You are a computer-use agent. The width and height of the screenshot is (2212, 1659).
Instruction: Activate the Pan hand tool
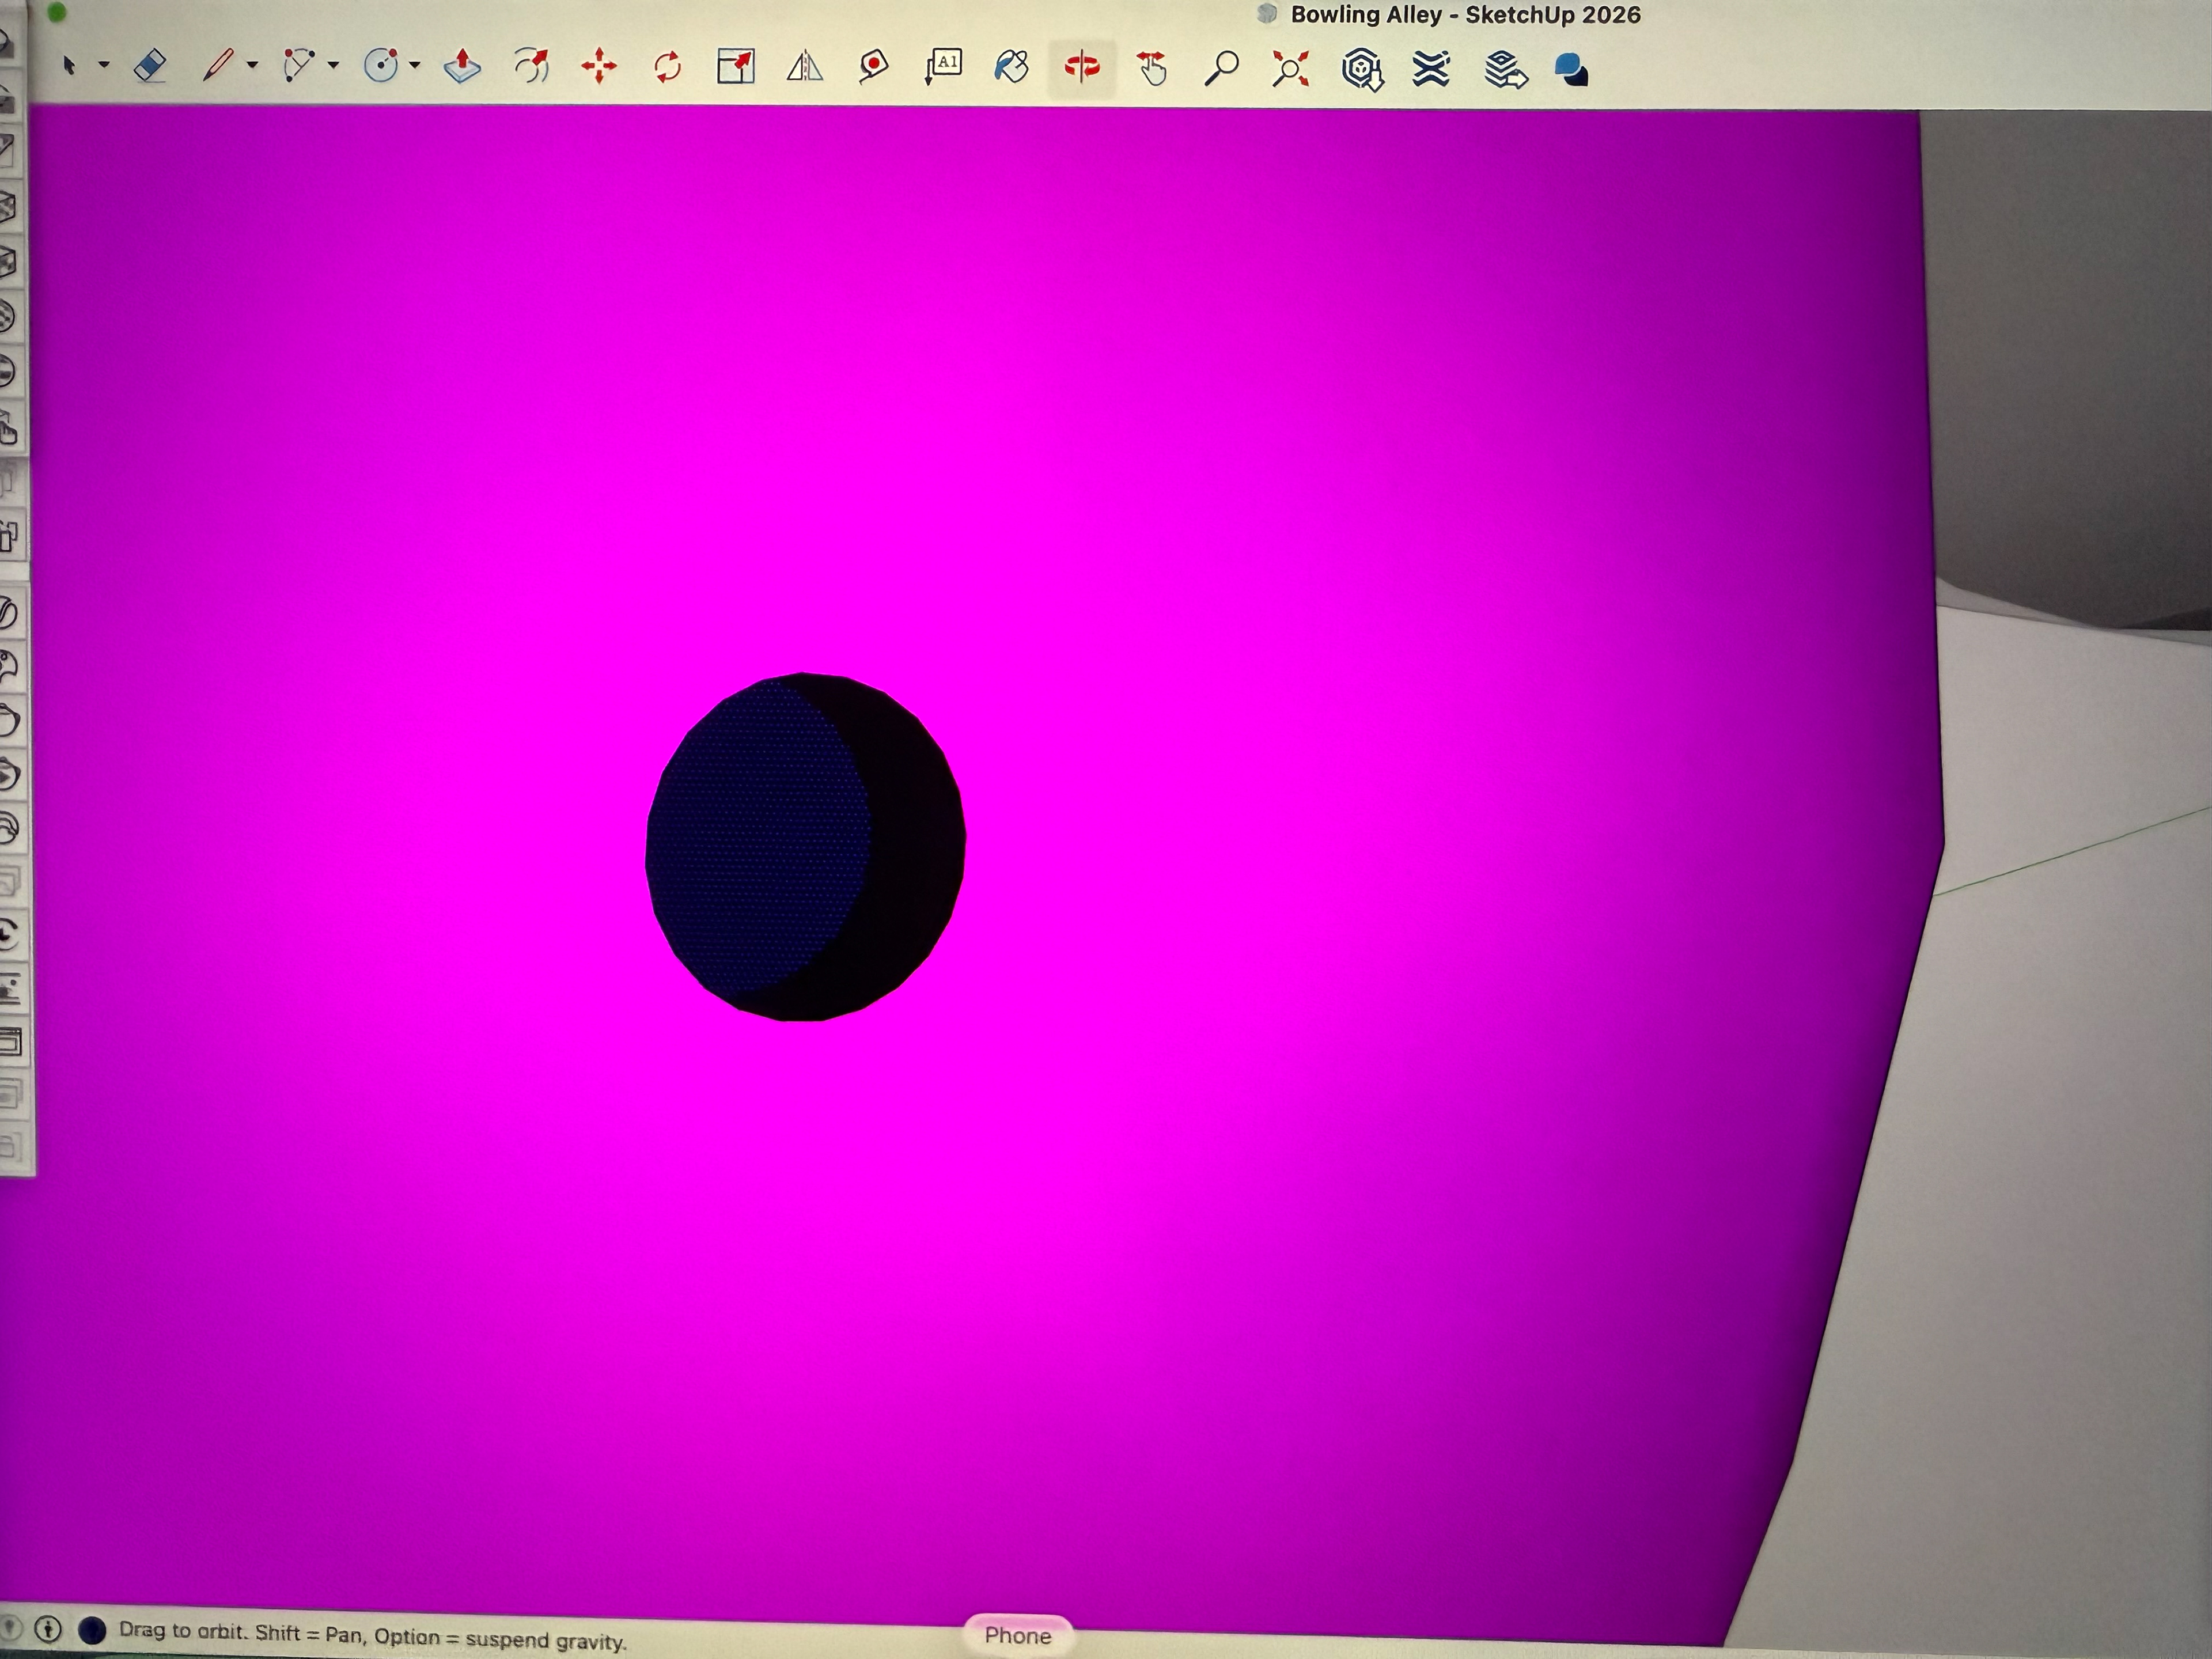1152,68
